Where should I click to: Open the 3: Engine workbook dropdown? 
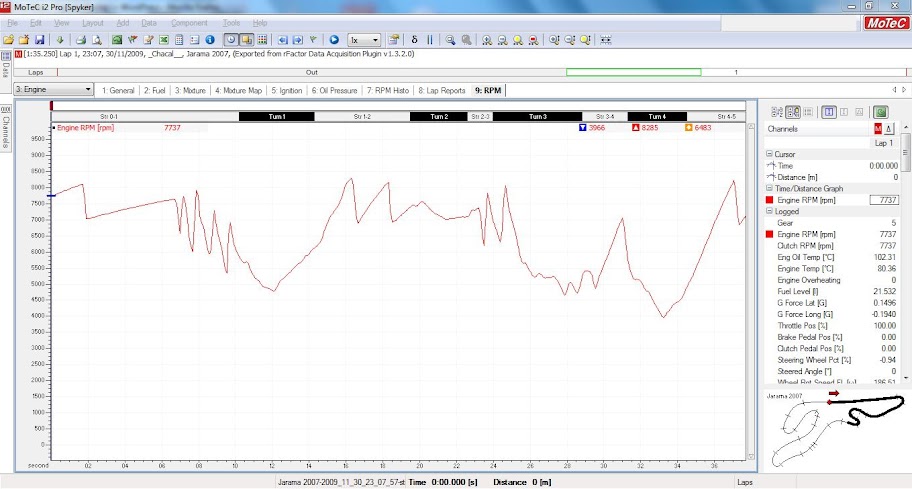pyautogui.click(x=53, y=90)
